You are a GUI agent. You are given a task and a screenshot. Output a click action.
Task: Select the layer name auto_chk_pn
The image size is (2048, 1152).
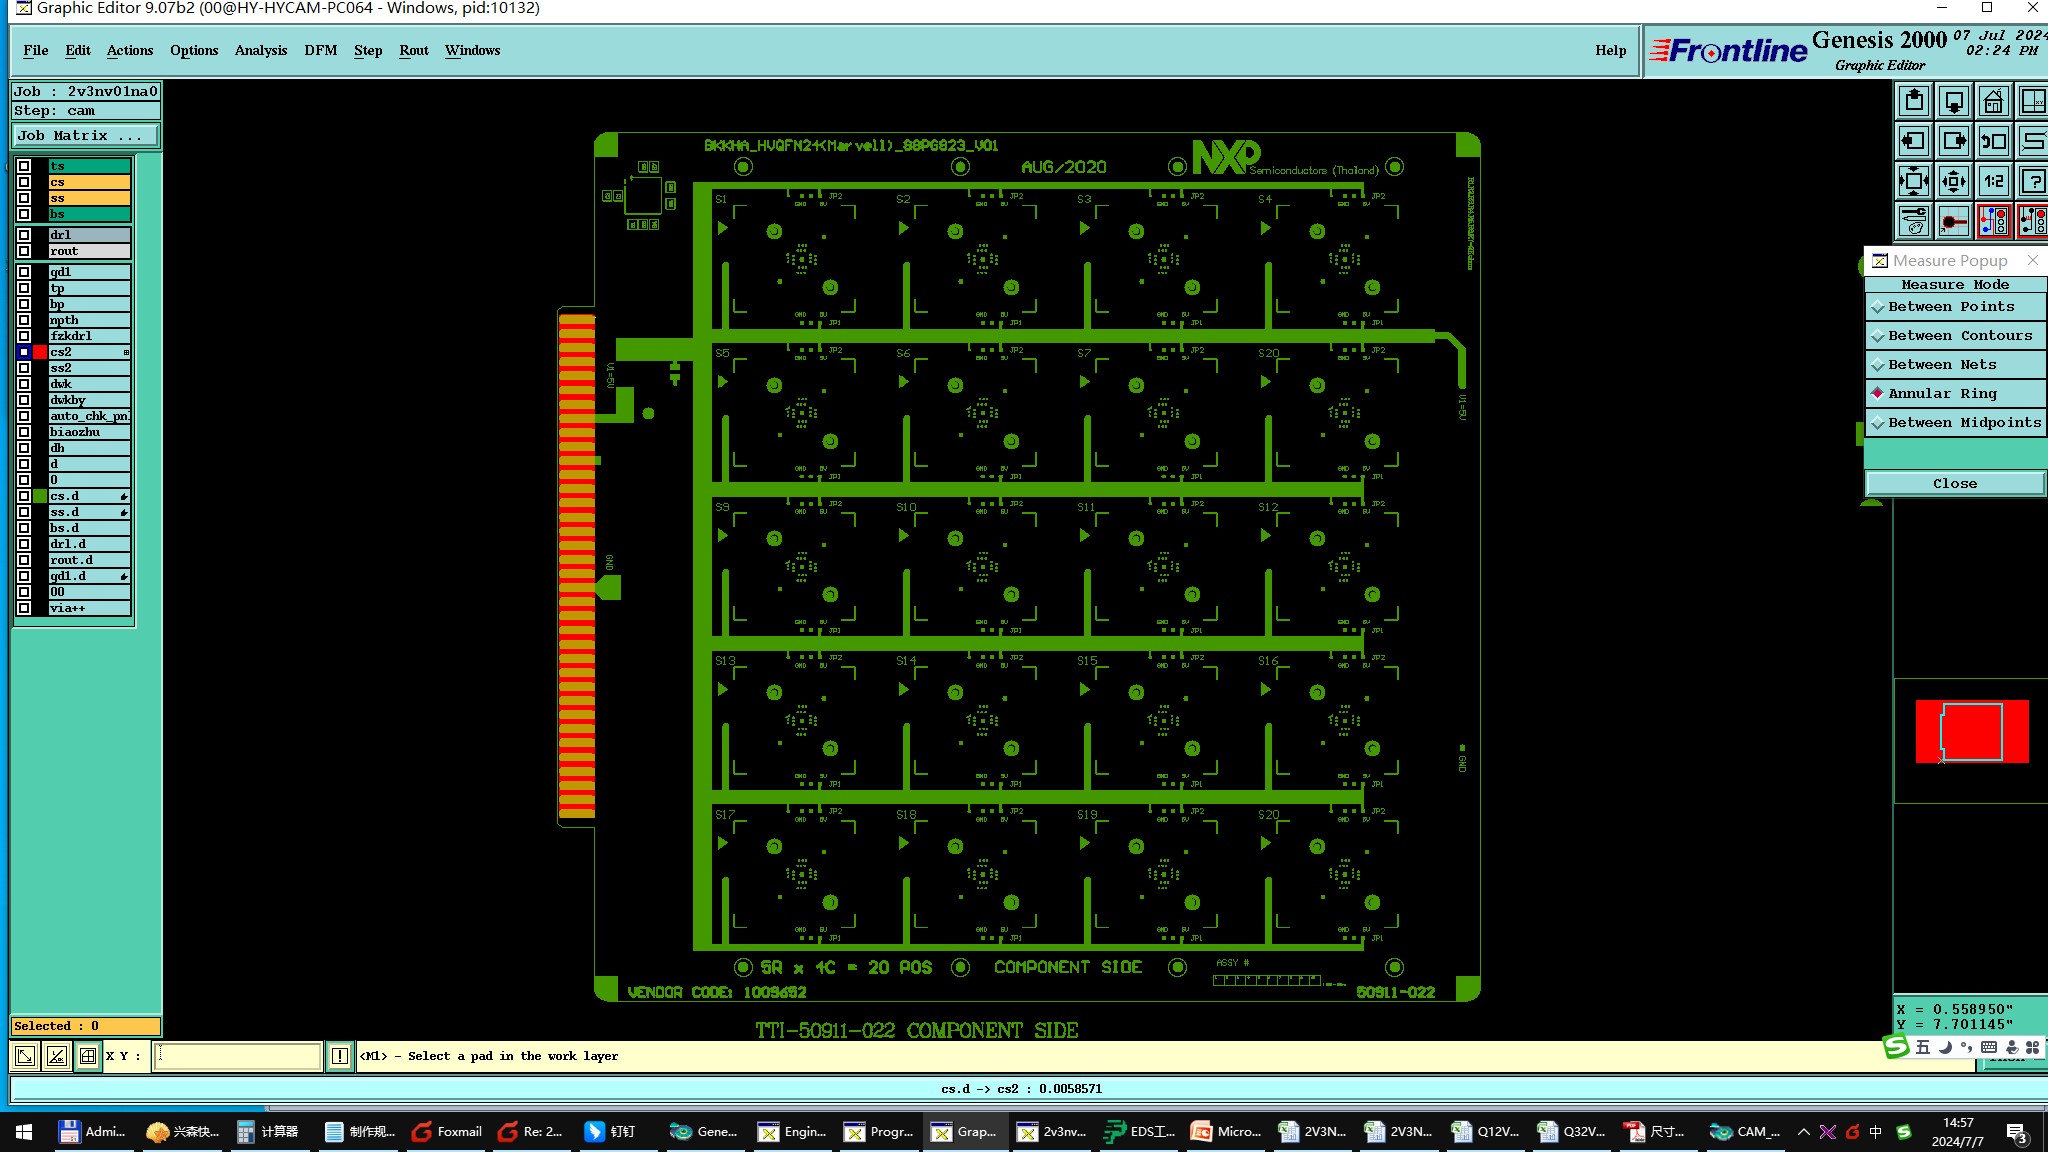(x=89, y=416)
